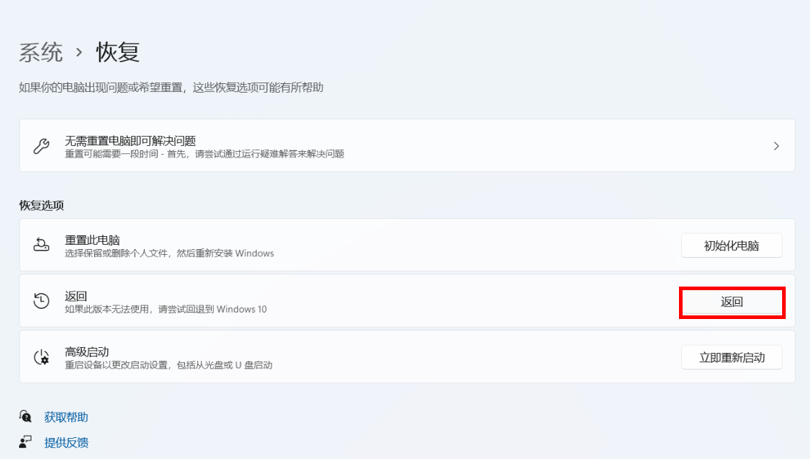Click the 恢复选项 section heading
Viewport: 810px width, 459px height.
click(x=41, y=205)
